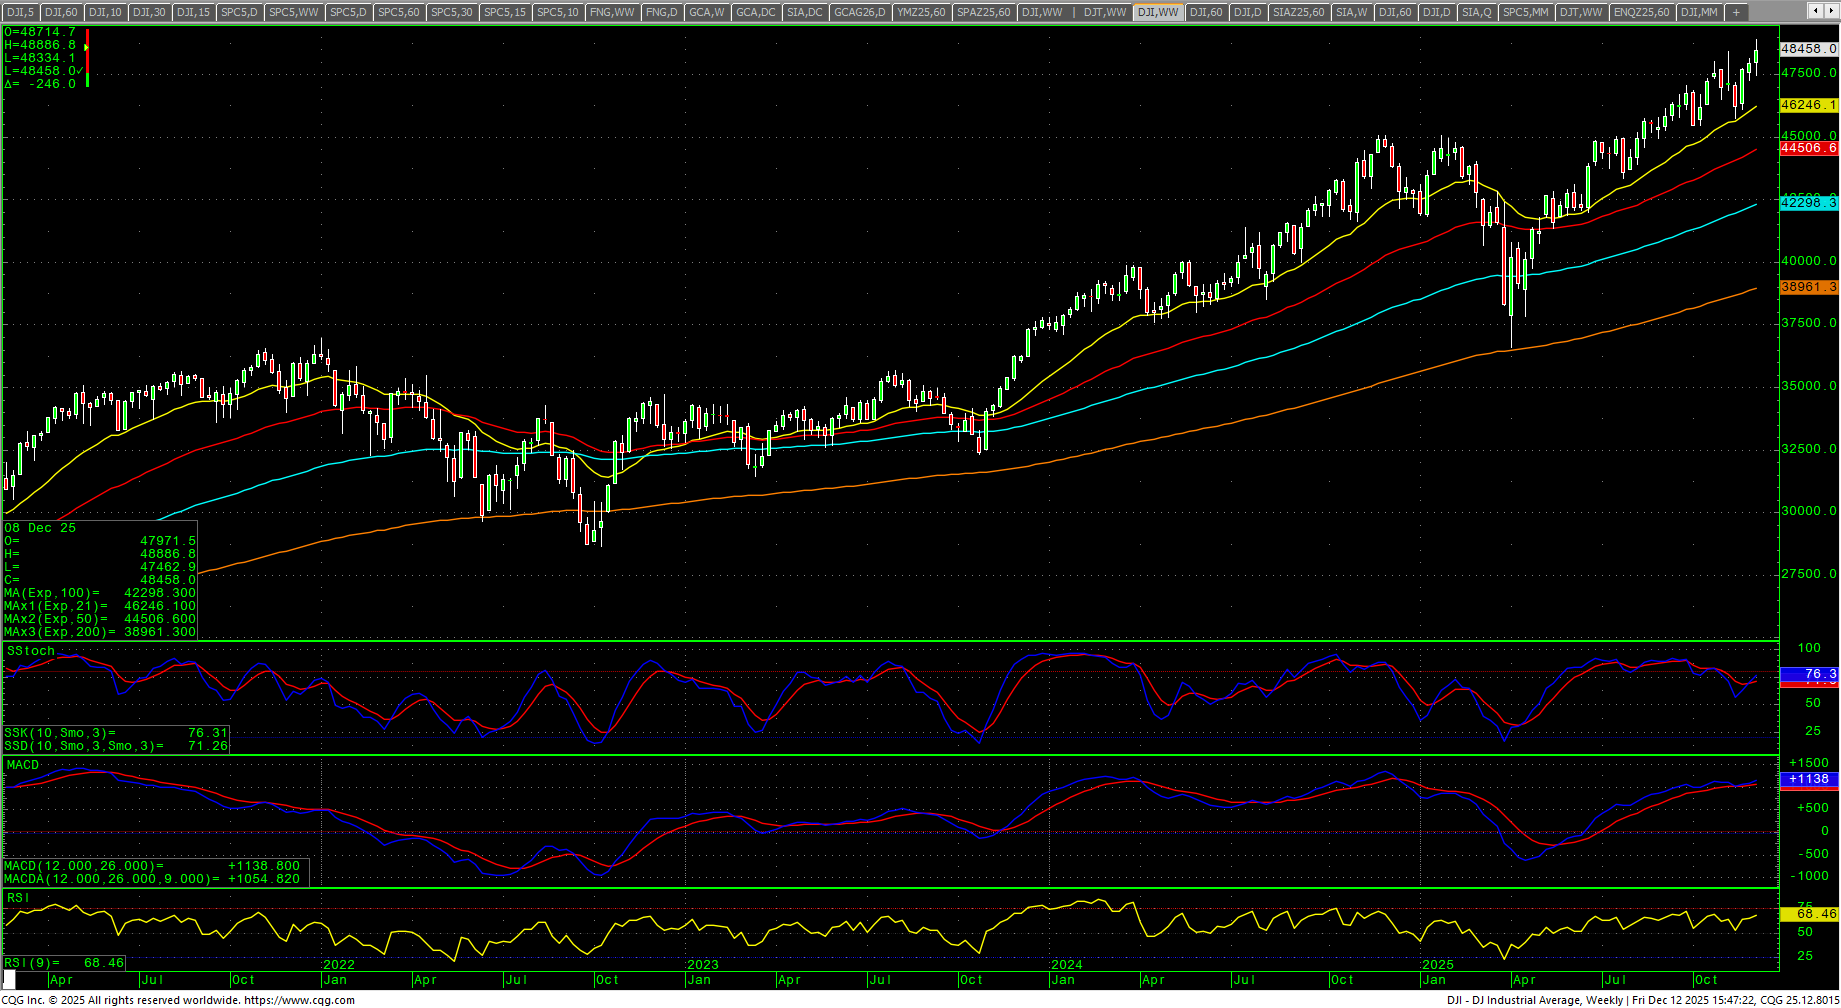Click the RSI study label
This screenshot has height=1008, width=1841.
(x=18, y=898)
